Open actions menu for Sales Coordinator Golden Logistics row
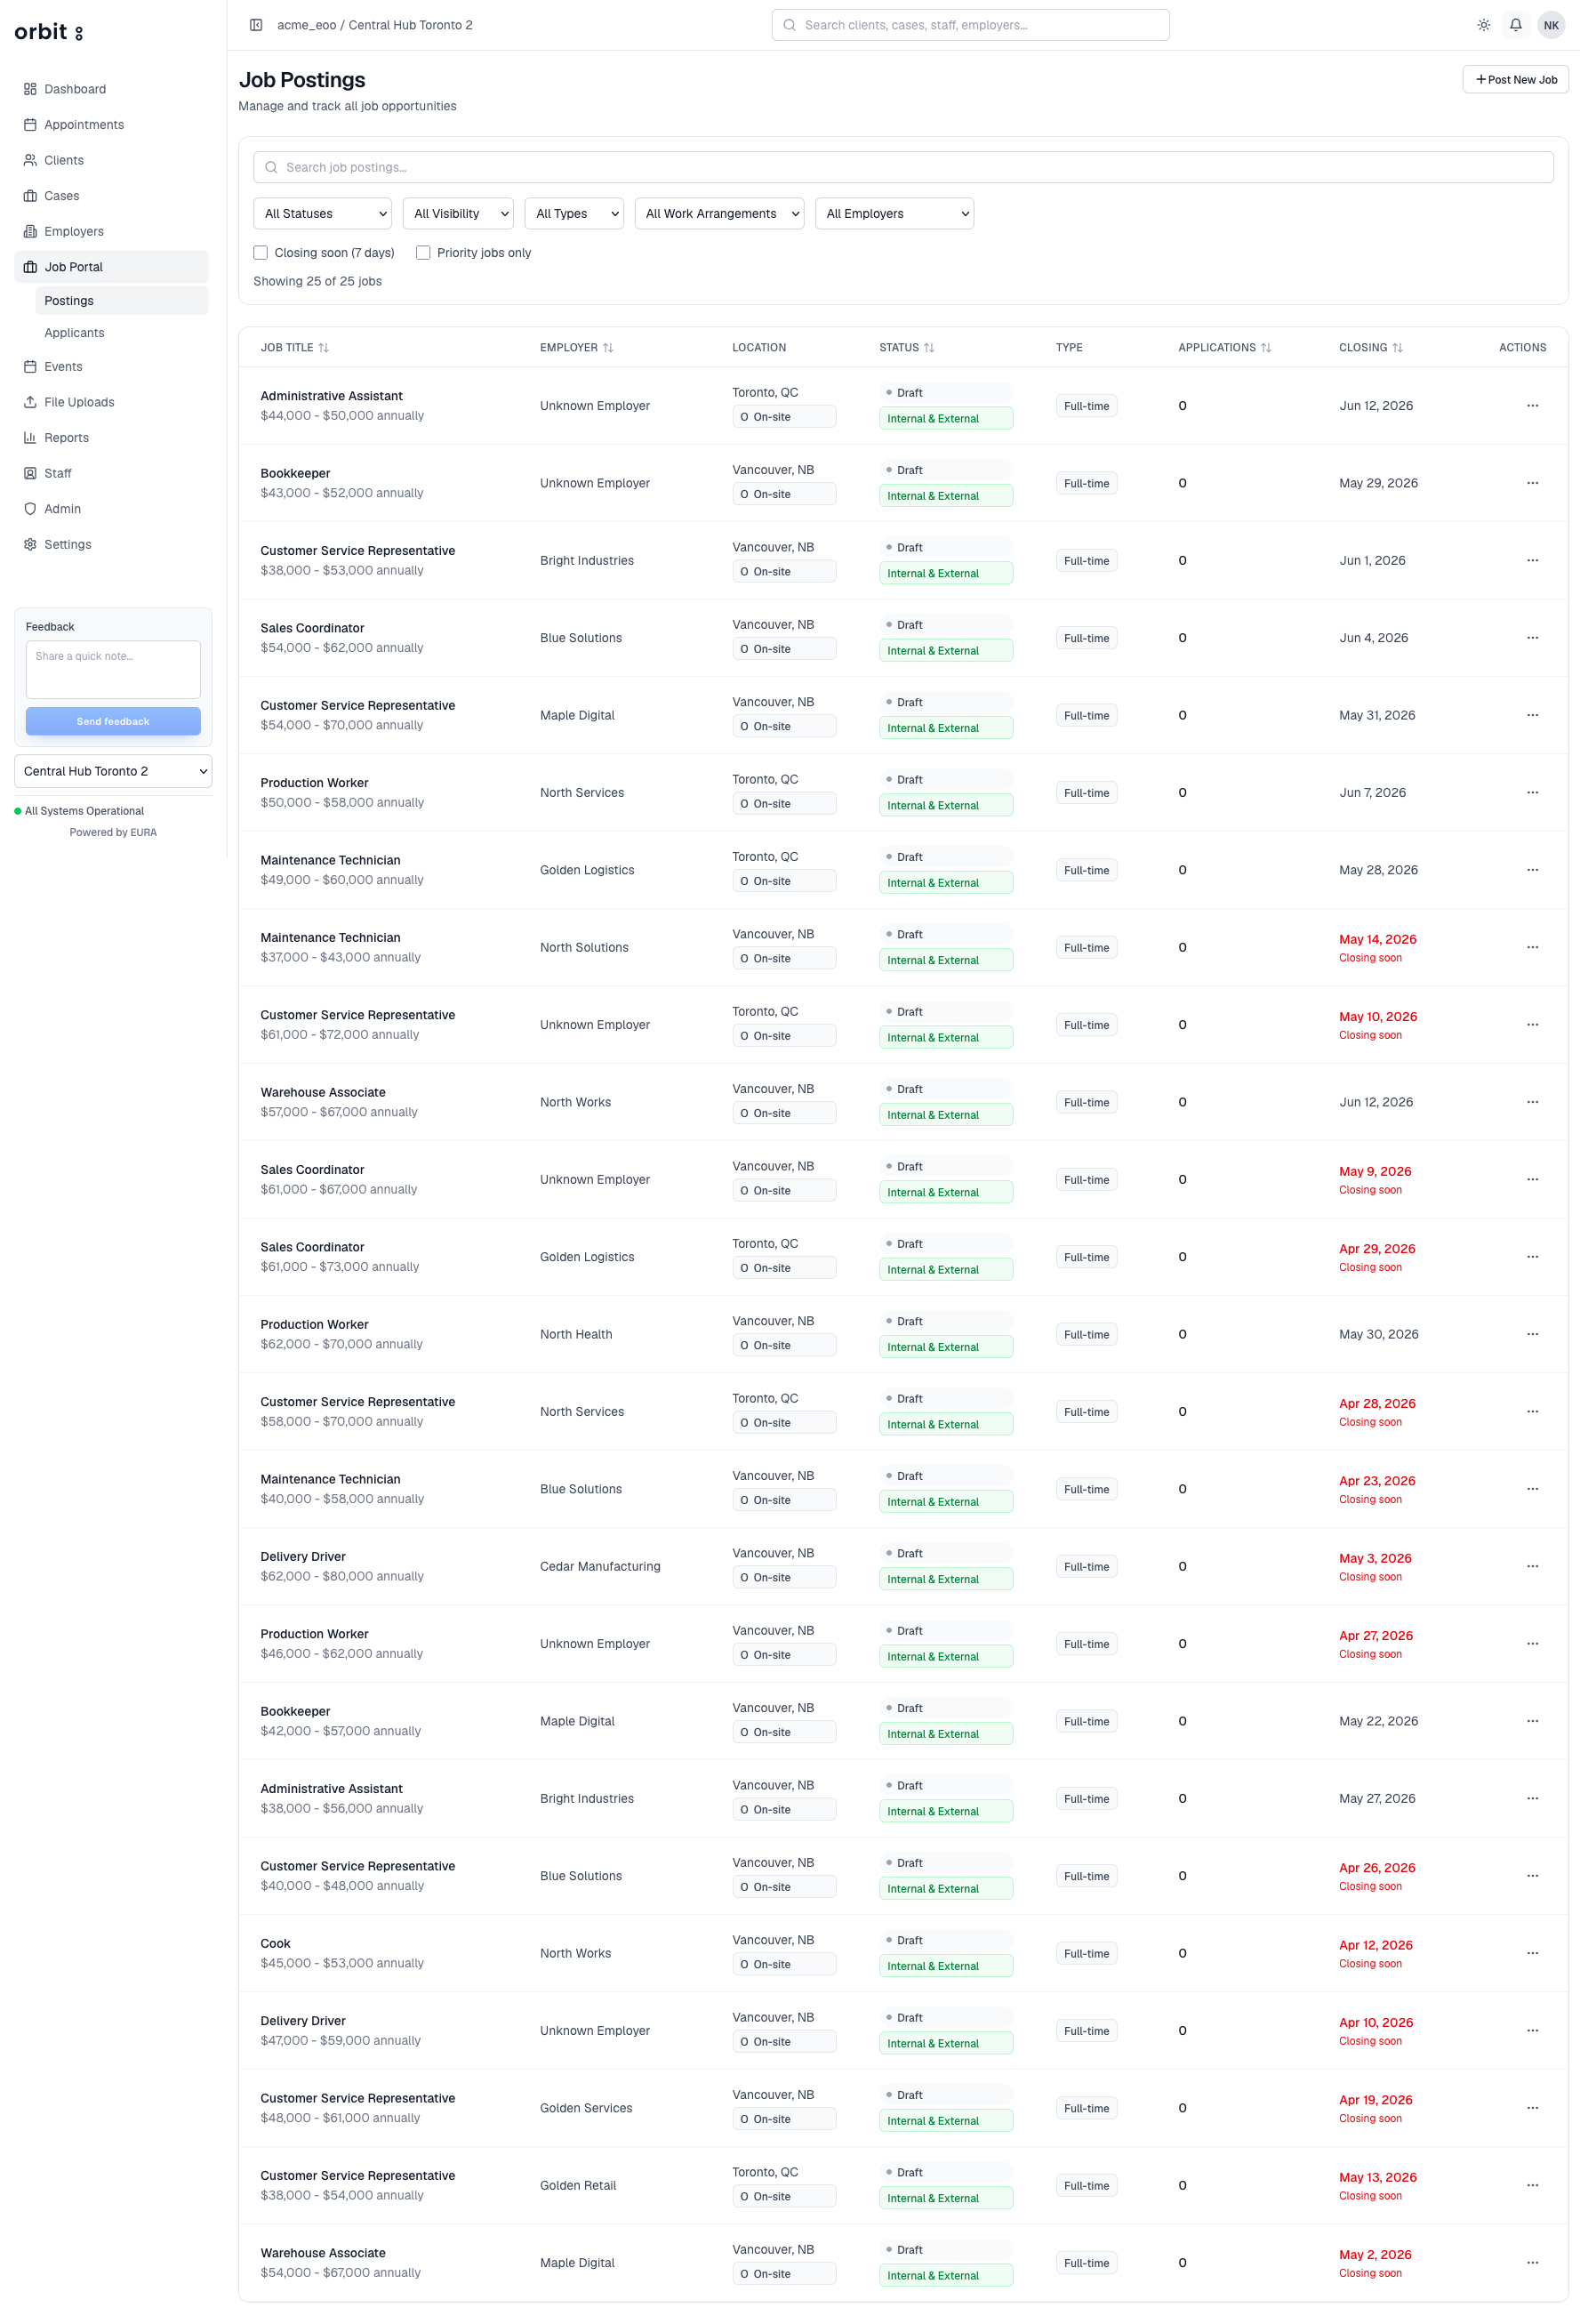Image resolution: width=1580 pixels, height=2324 pixels. (x=1532, y=1257)
